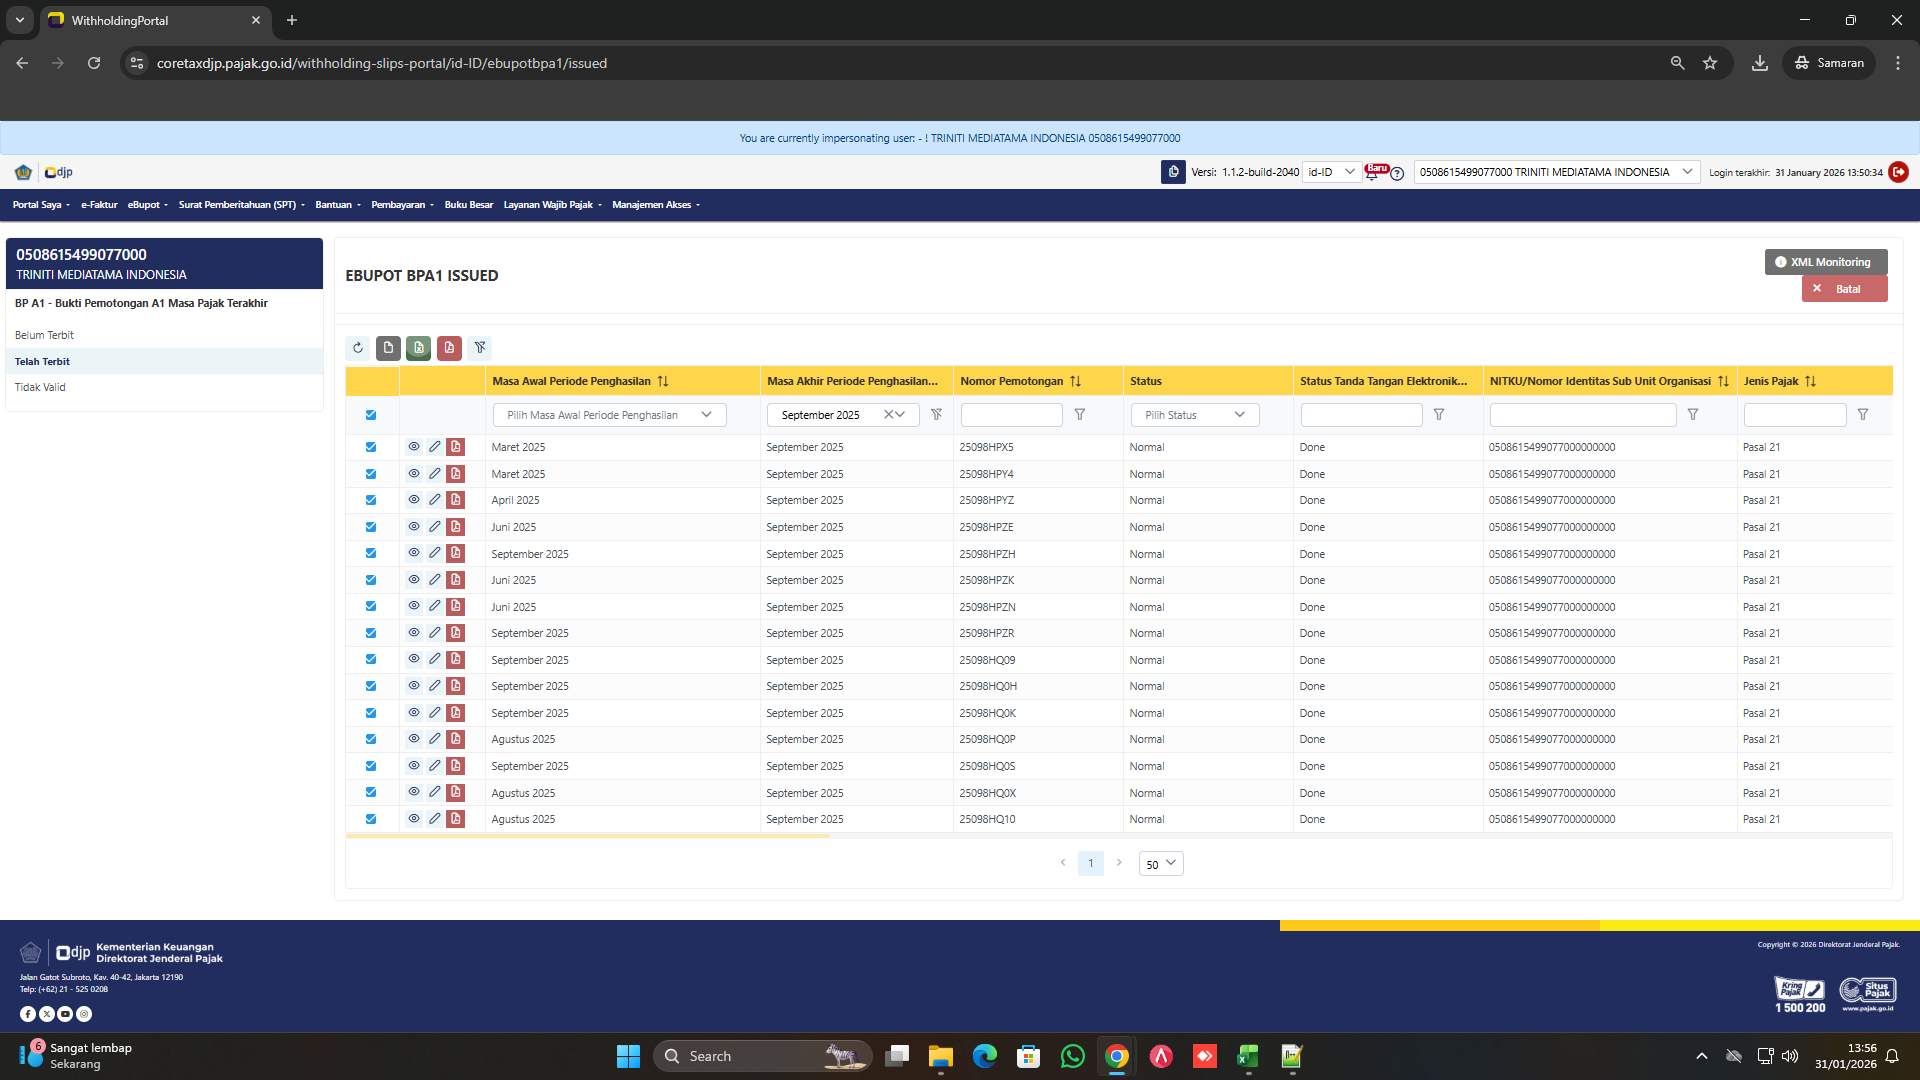Screen dimensions: 1920x1080
Task: Click the Batal button
Action: click(x=1845, y=288)
